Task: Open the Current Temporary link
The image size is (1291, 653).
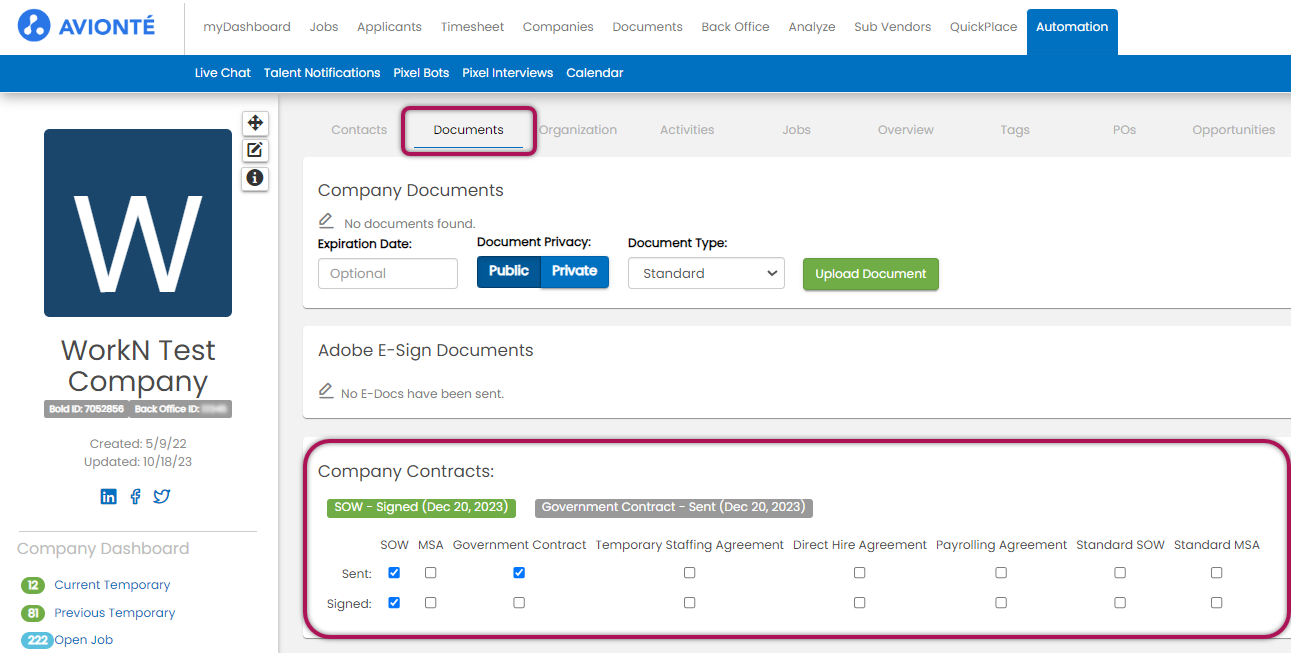Action: click(112, 585)
